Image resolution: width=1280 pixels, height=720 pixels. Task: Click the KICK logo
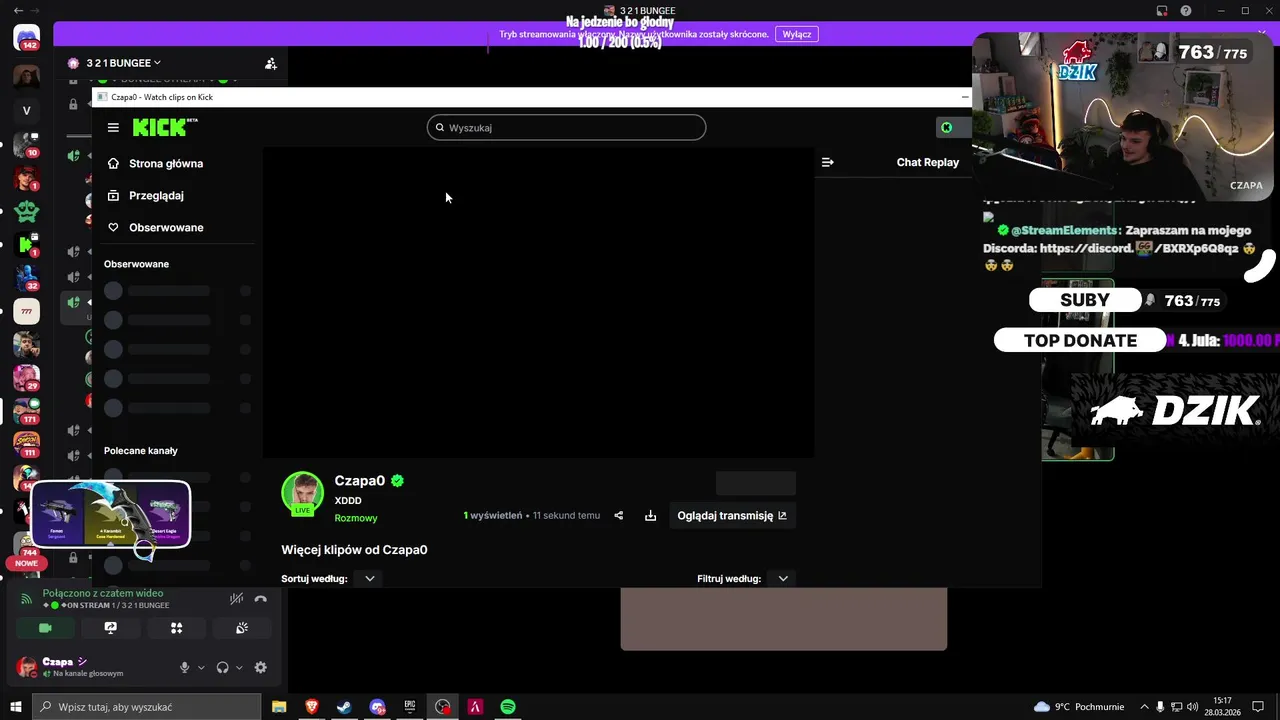pos(165,127)
